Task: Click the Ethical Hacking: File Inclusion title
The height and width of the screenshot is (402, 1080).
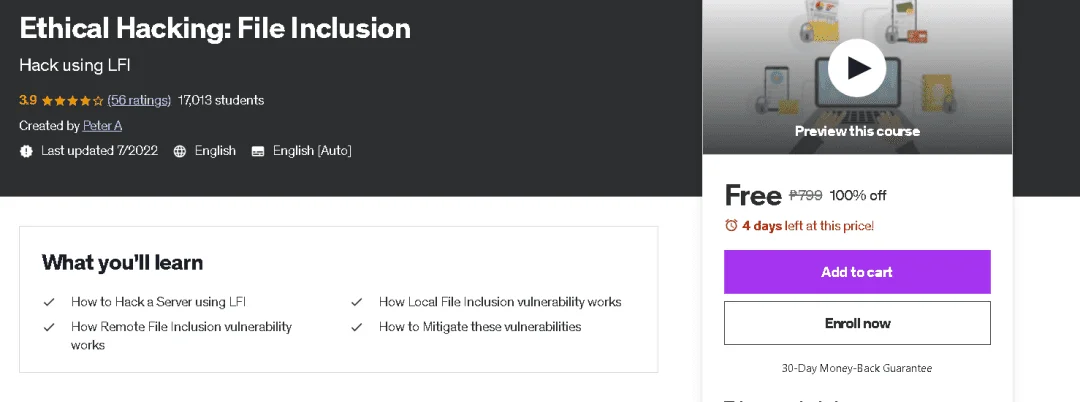Action: pyautogui.click(x=215, y=28)
